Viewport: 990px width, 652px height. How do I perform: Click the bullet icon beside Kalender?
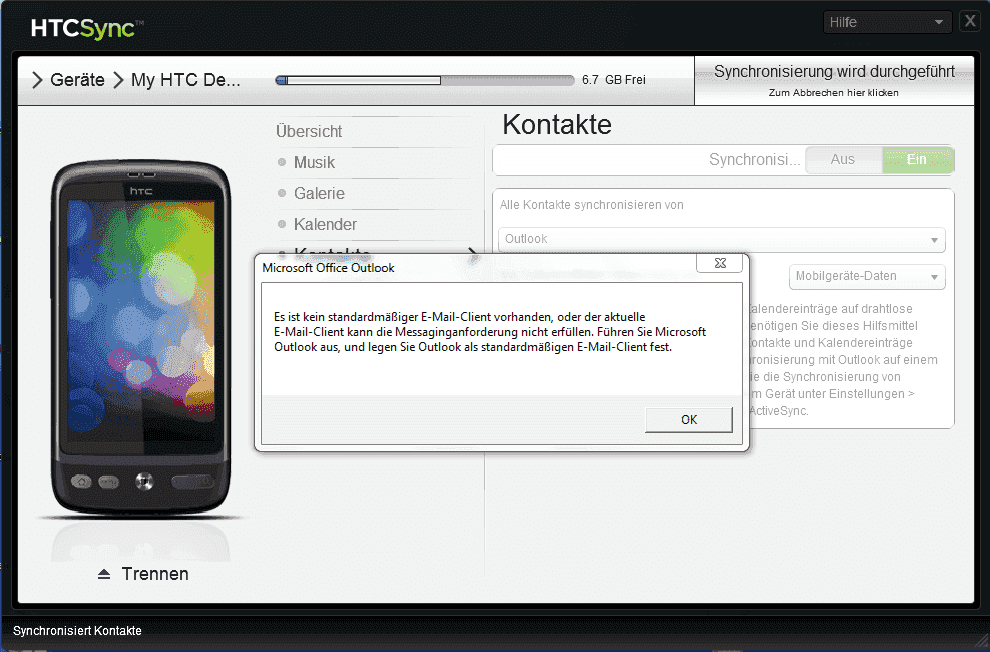[x=282, y=224]
